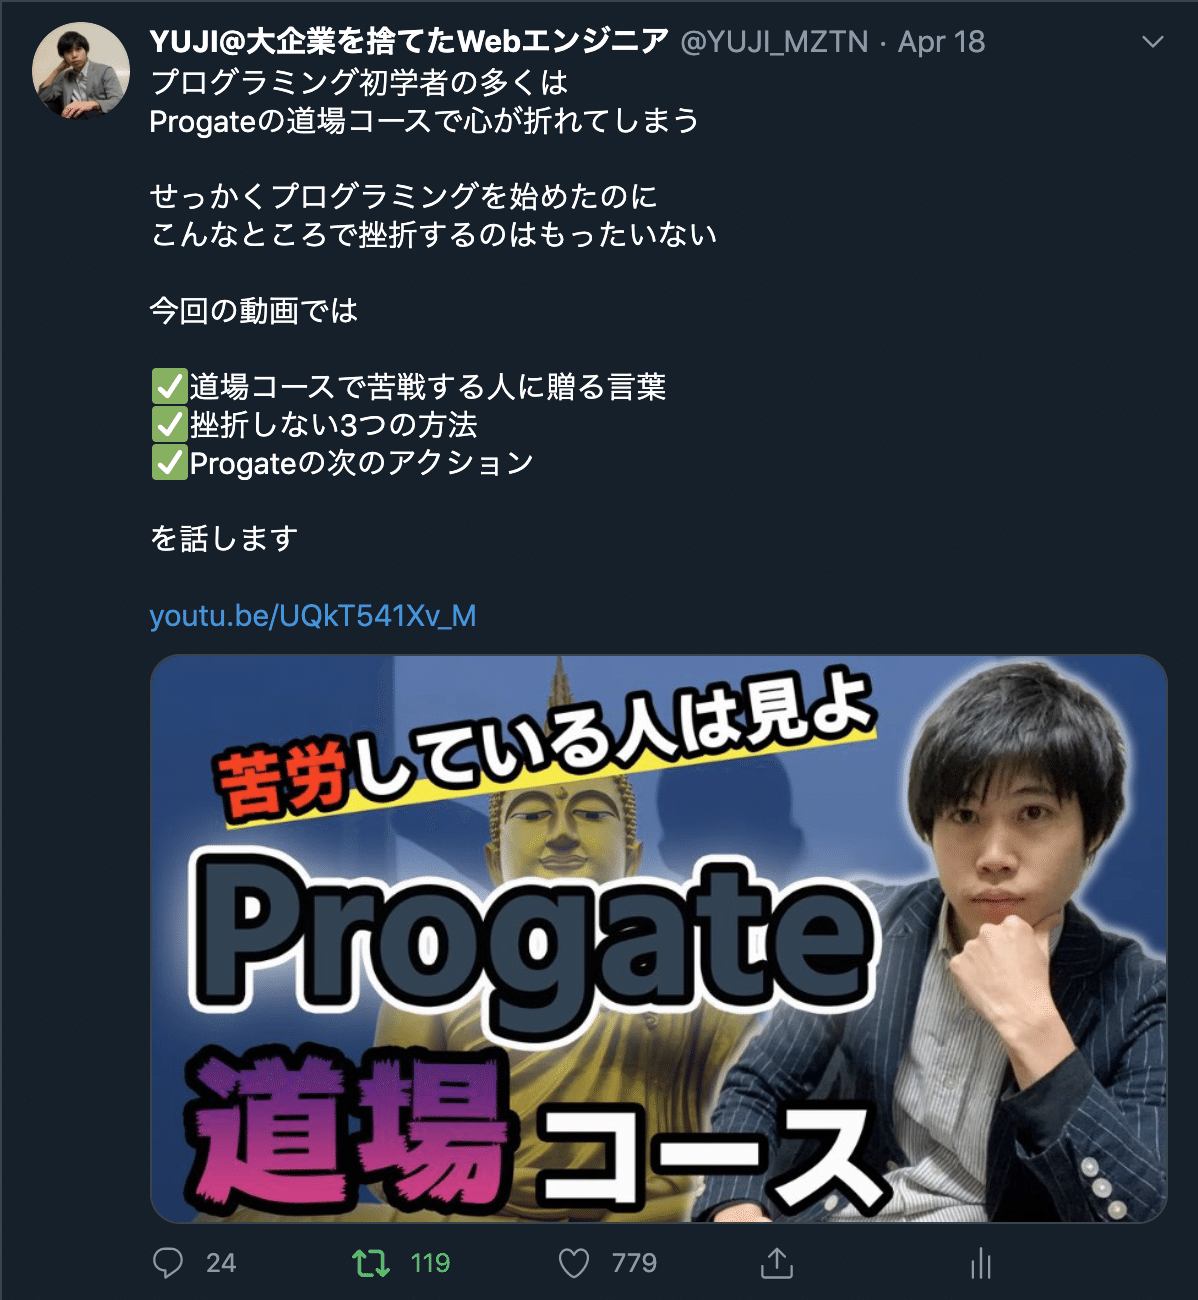View tweet analytics bar chart icon
This screenshot has width=1198, height=1300.
click(981, 1264)
